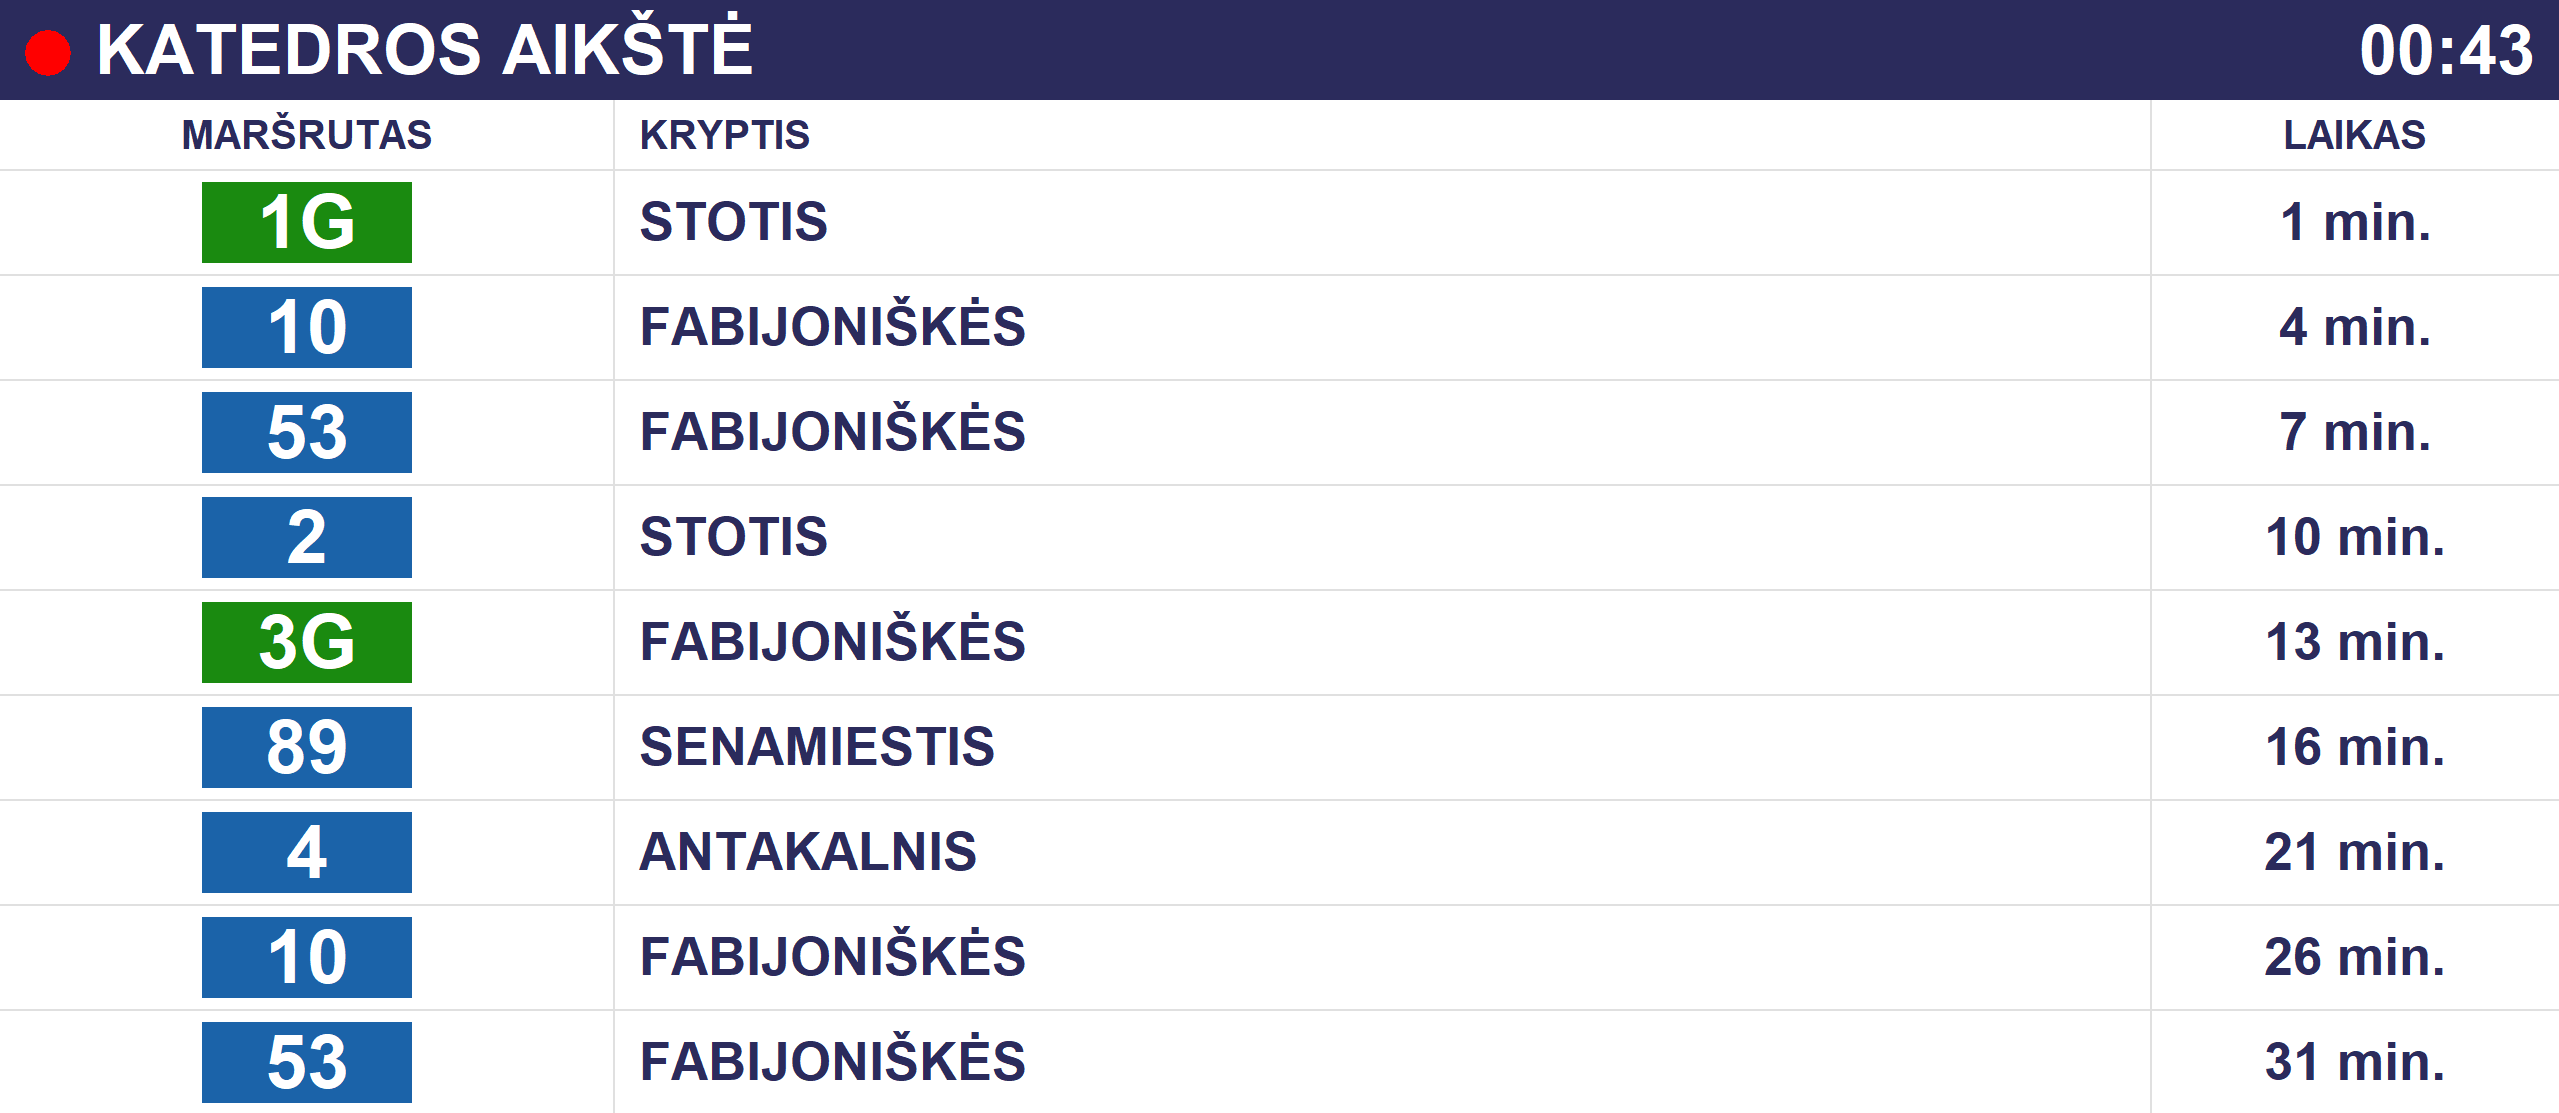Click the MARŠRUTAS column header
Image resolution: width=2559 pixels, height=1113 pixels.
[x=307, y=135]
